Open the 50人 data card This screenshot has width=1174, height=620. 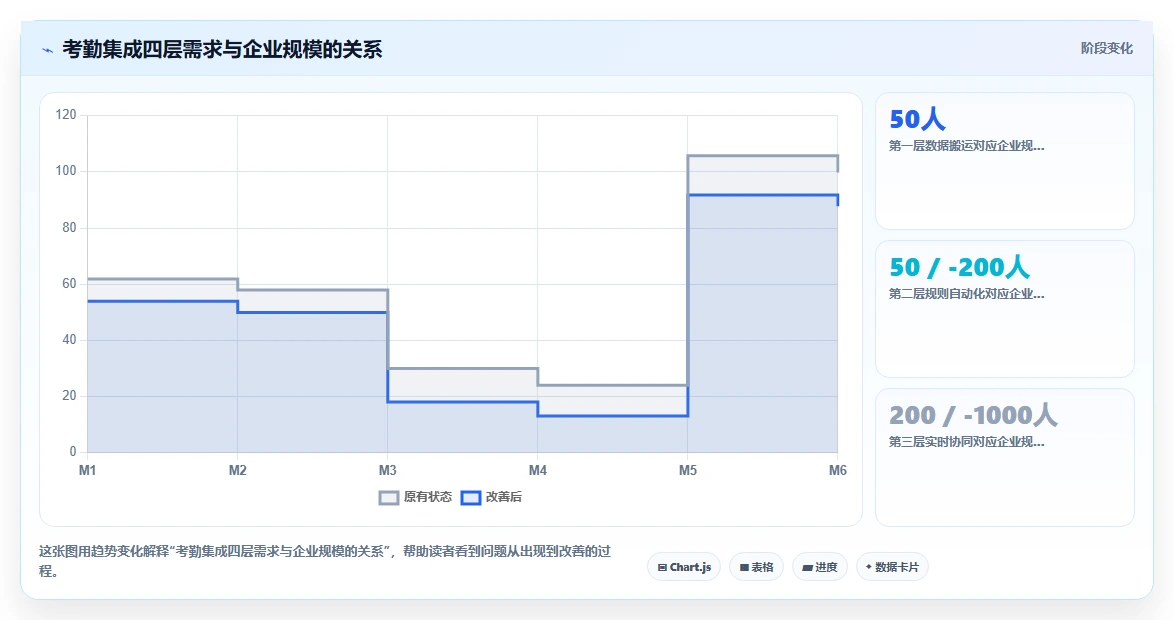[1005, 161]
